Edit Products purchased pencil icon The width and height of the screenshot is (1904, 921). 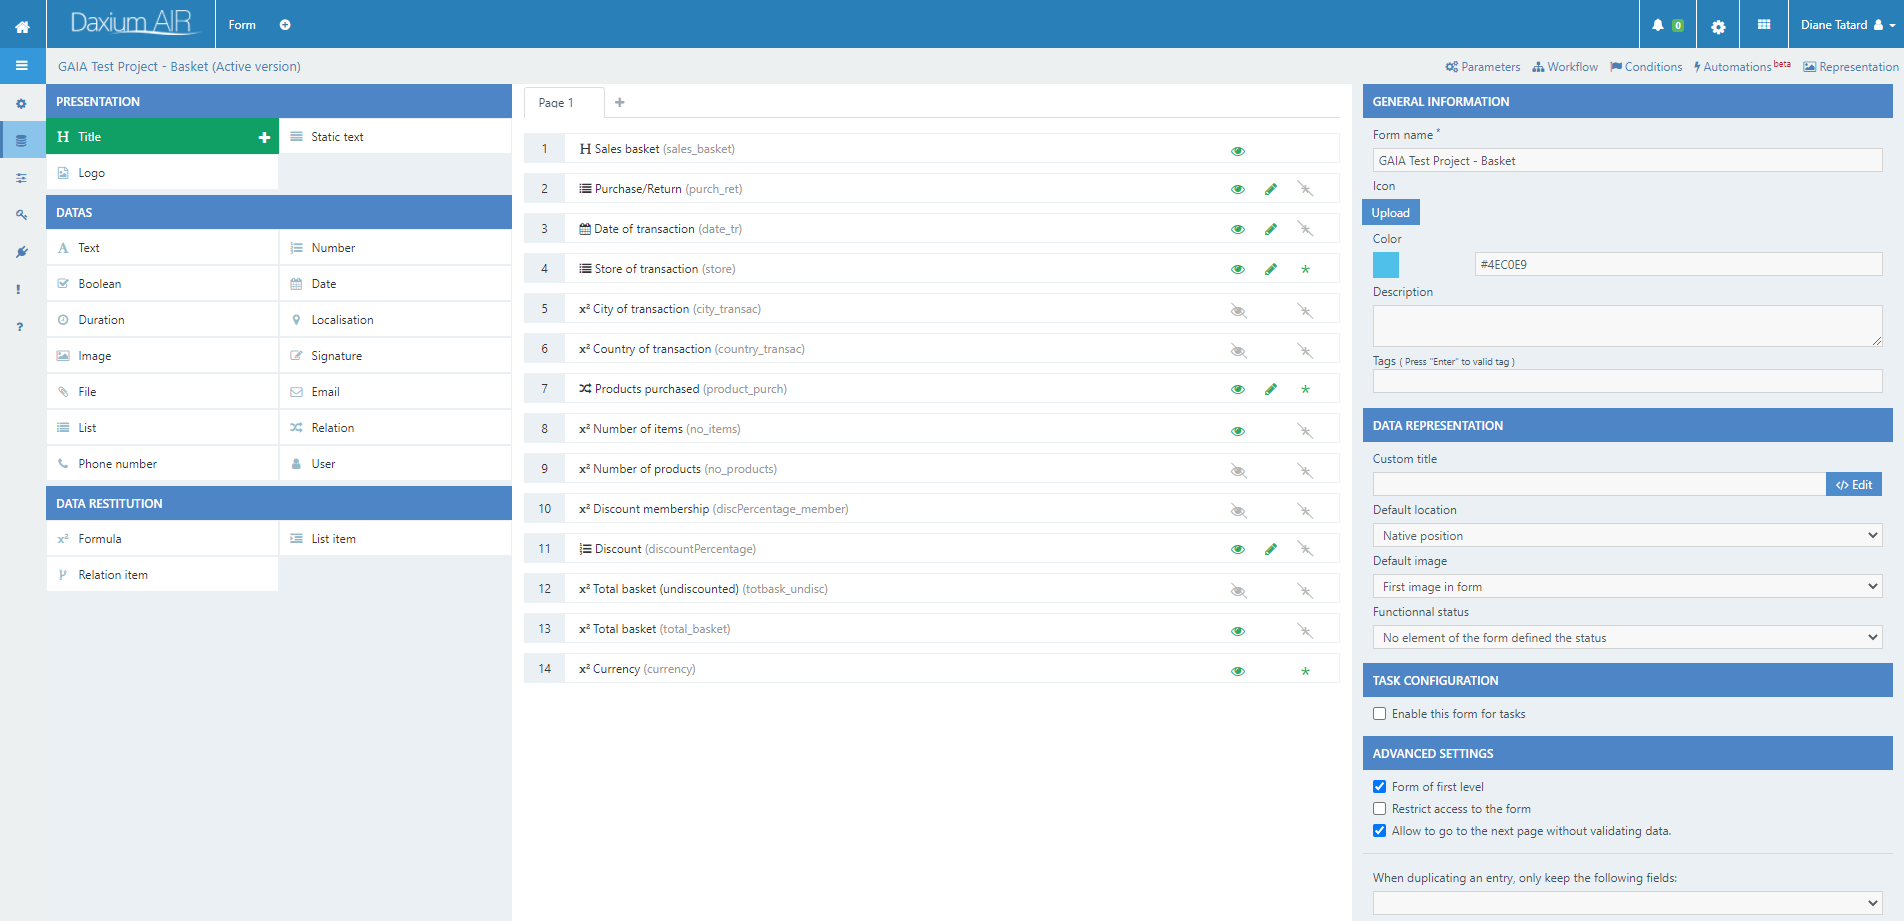coord(1271,389)
